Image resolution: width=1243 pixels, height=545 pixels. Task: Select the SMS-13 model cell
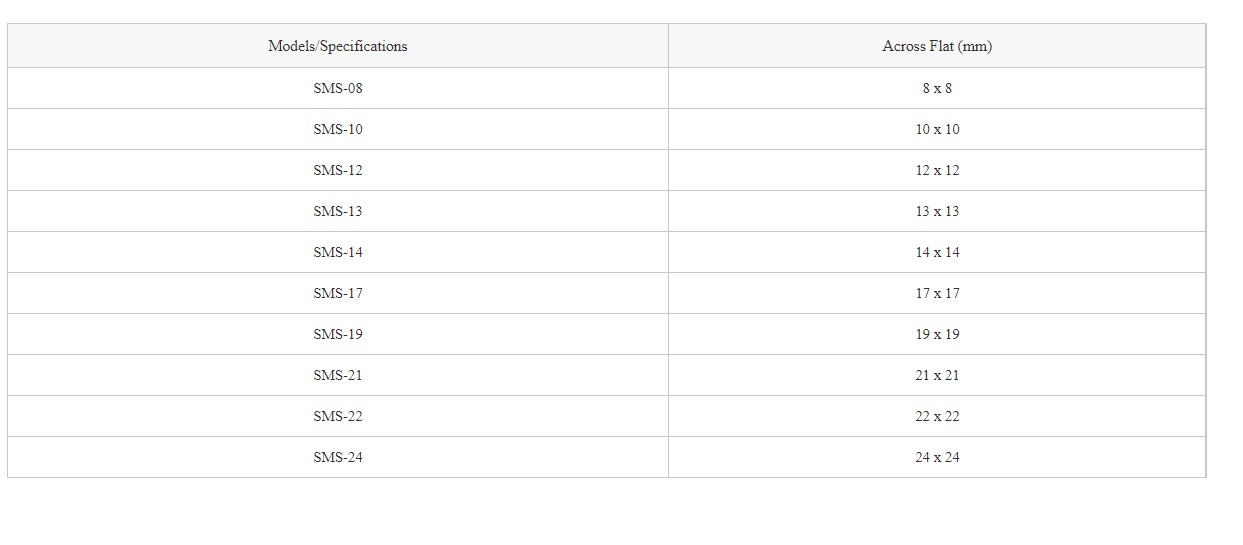pyautogui.click(x=338, y=211)
